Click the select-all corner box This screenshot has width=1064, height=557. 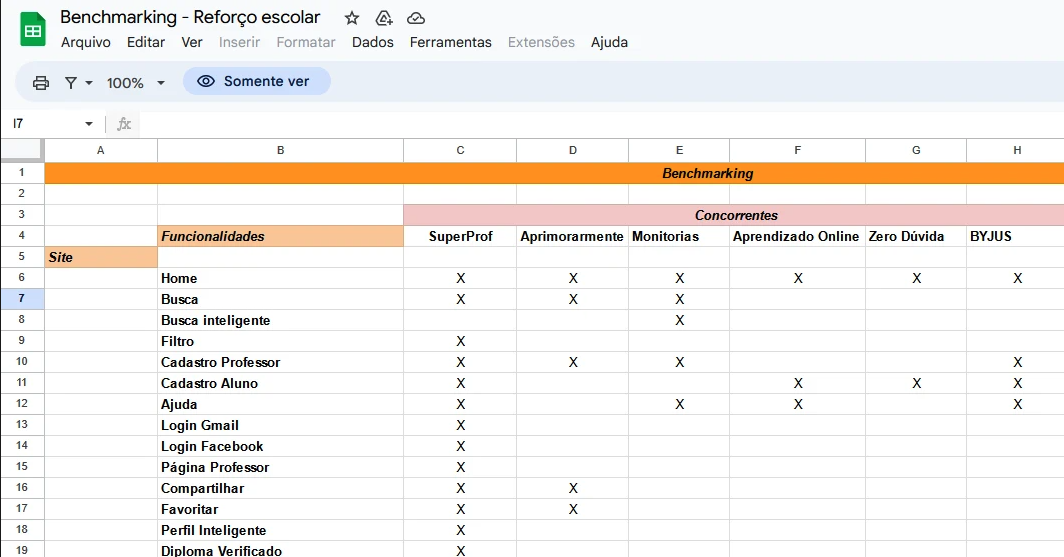coord(22,150)
